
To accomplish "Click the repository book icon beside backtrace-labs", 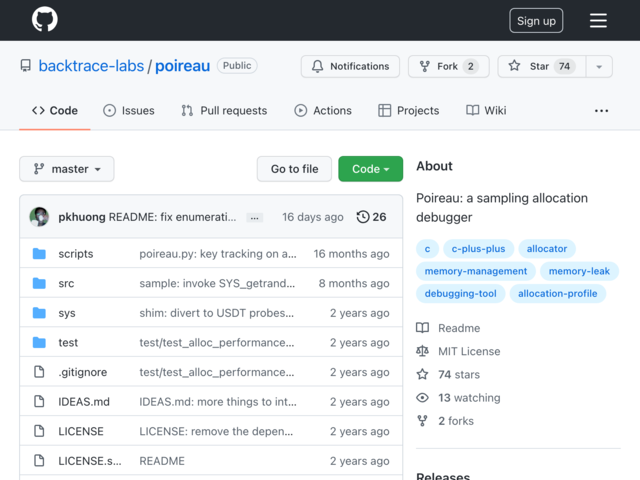I will [x=26, y=66].
